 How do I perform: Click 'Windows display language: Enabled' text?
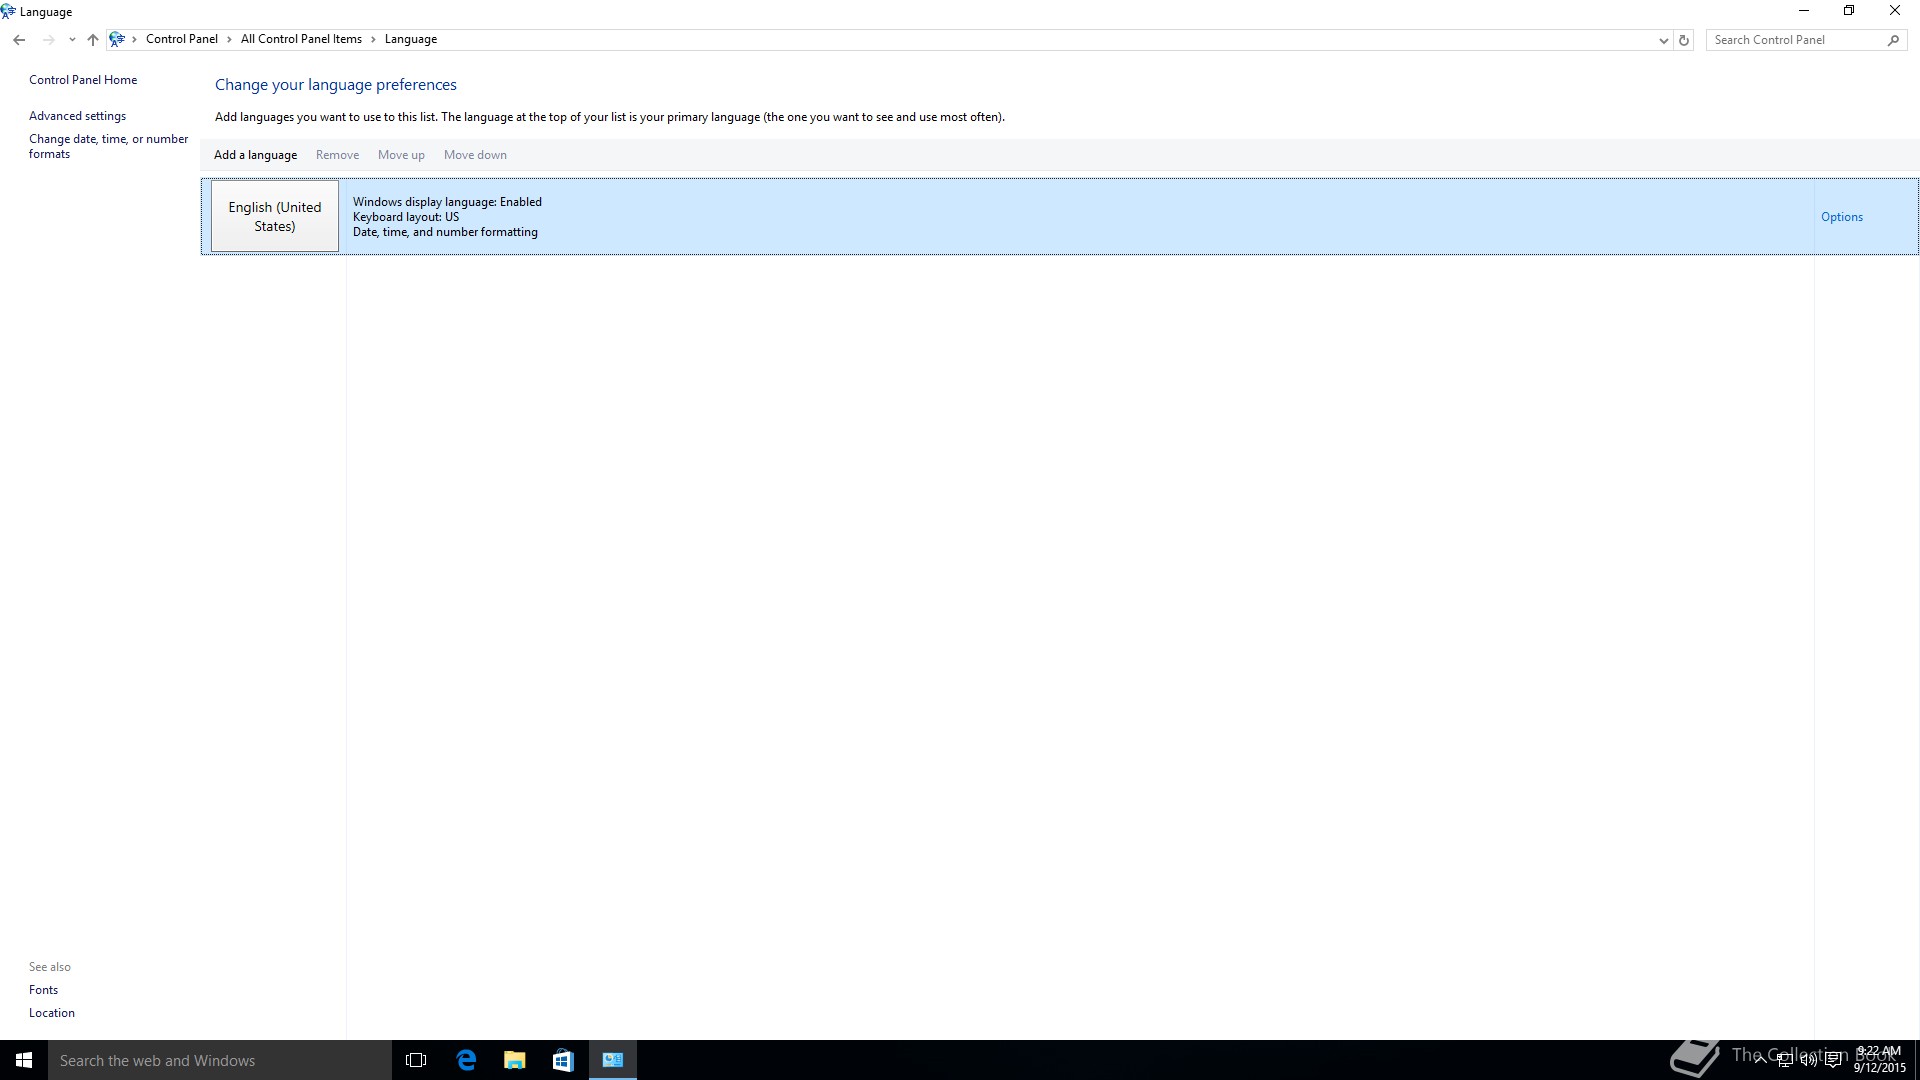pyautogui.click(x=447, y=202)
